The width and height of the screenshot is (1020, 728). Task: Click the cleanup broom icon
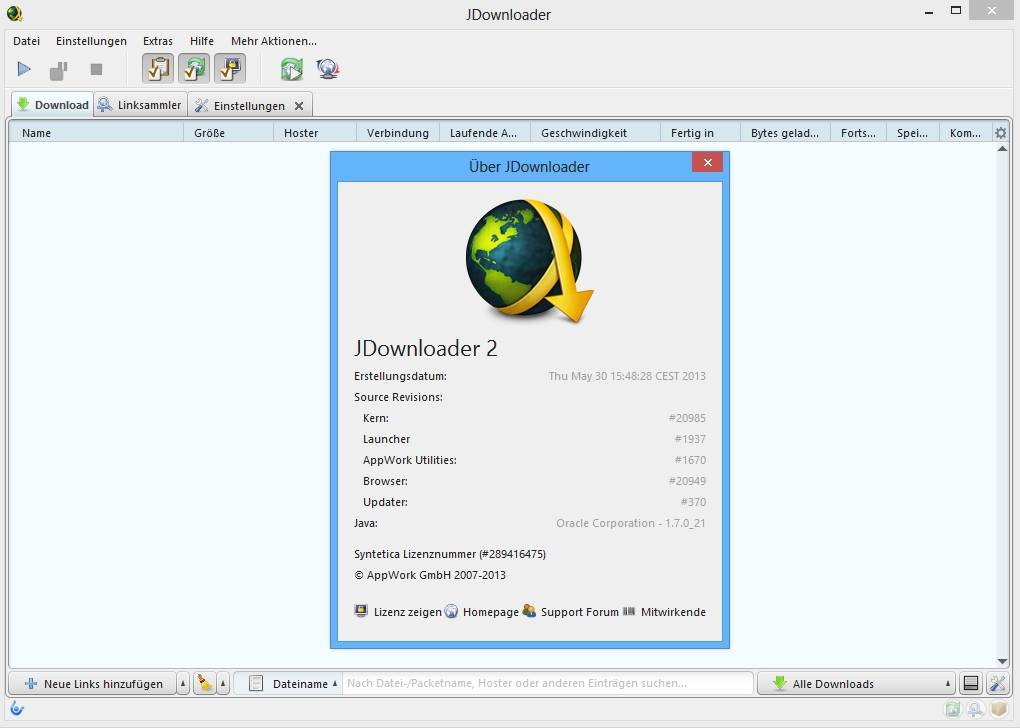[x=205, y=683]
